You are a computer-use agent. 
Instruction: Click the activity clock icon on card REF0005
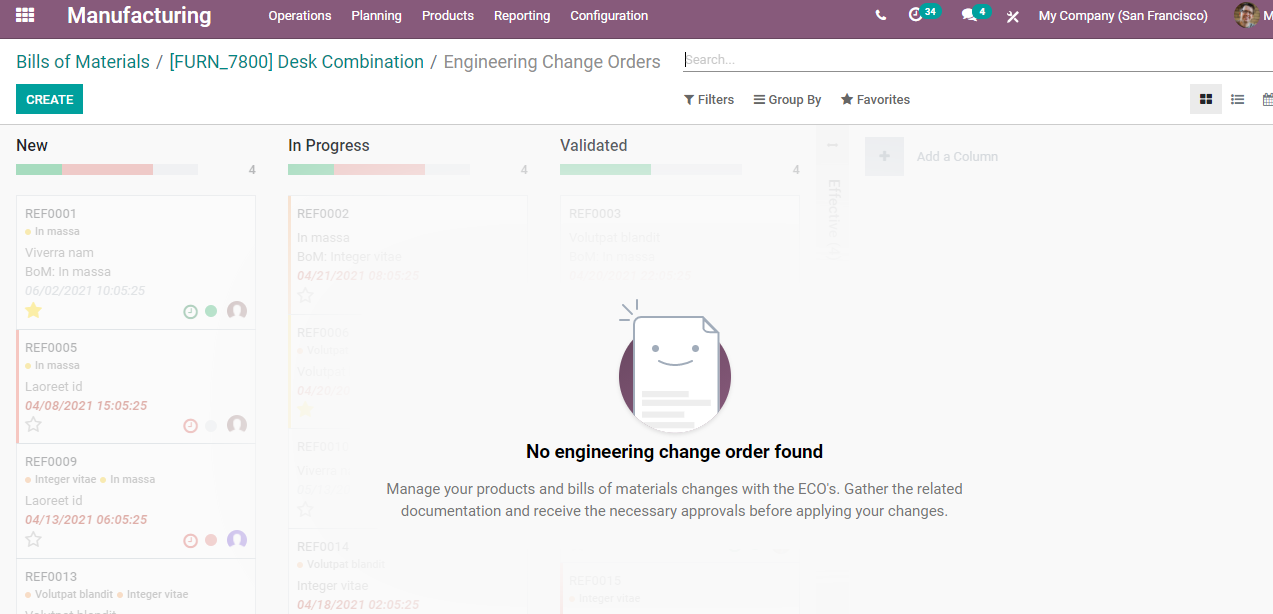[x=190, y=425]
